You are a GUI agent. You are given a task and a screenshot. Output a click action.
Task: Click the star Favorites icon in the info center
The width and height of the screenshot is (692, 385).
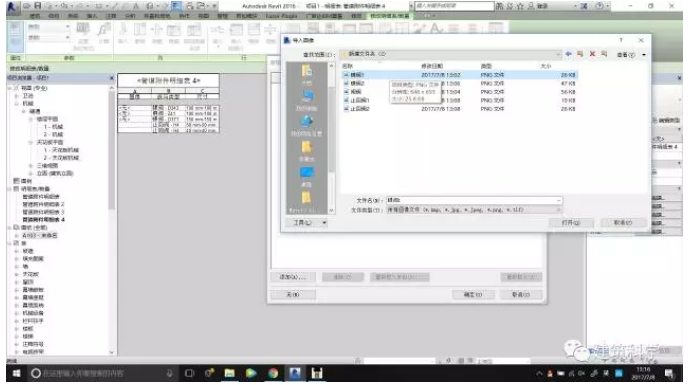(521, 6)
